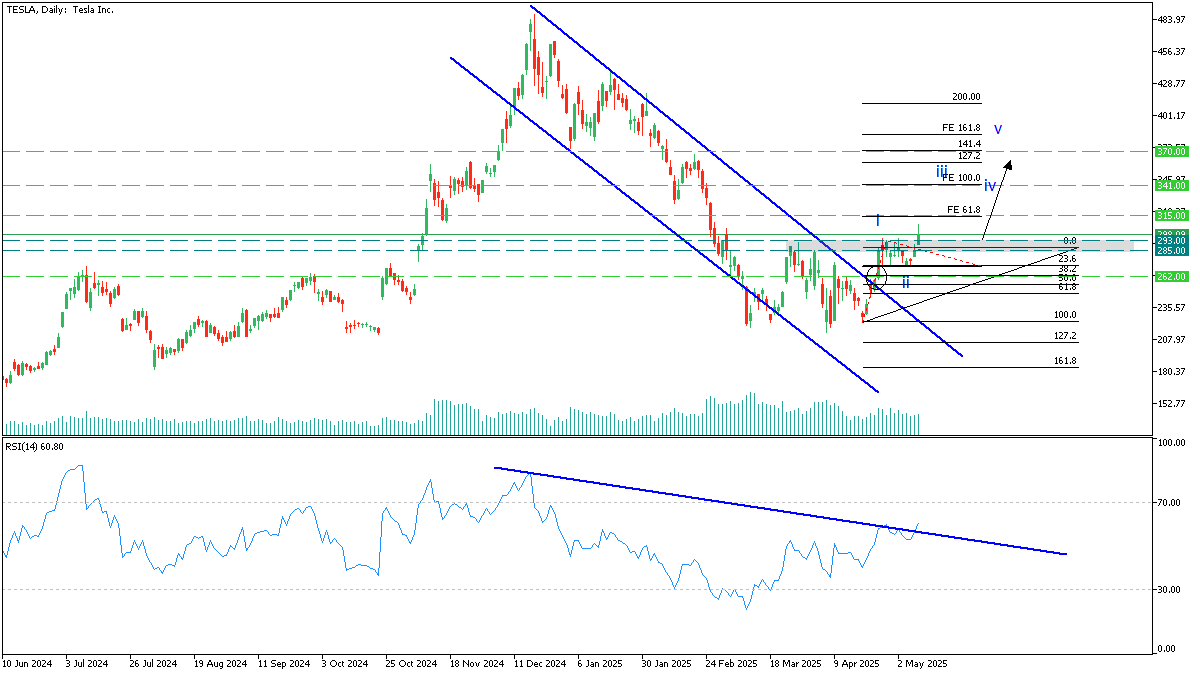Select the Fibonacci extension 200.00 label
Viewport: 1200px width, 675px height.
[x=966, y=97]
